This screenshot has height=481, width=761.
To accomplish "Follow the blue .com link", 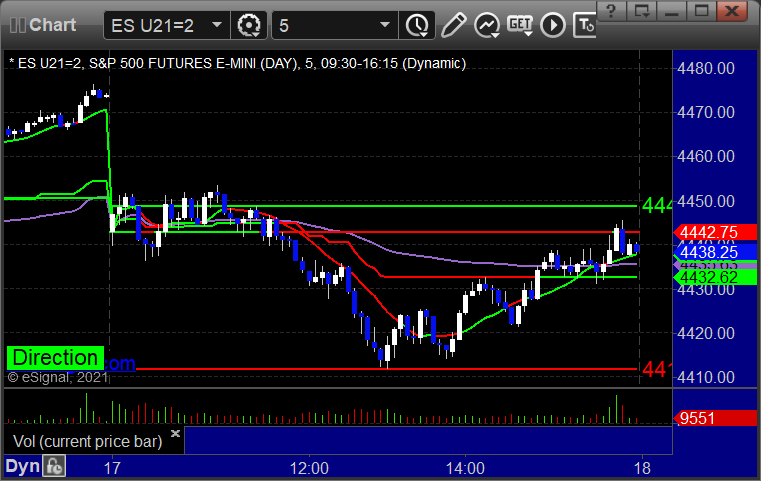I will click(x=120, y=363).
